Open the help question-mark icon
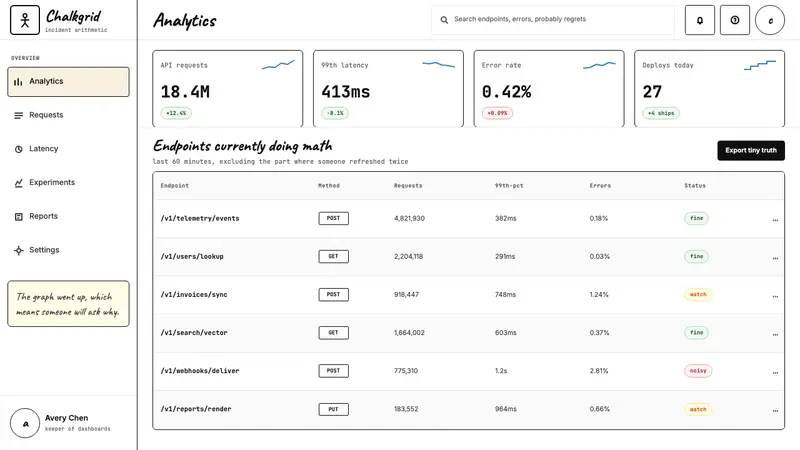 pos(735,20)
